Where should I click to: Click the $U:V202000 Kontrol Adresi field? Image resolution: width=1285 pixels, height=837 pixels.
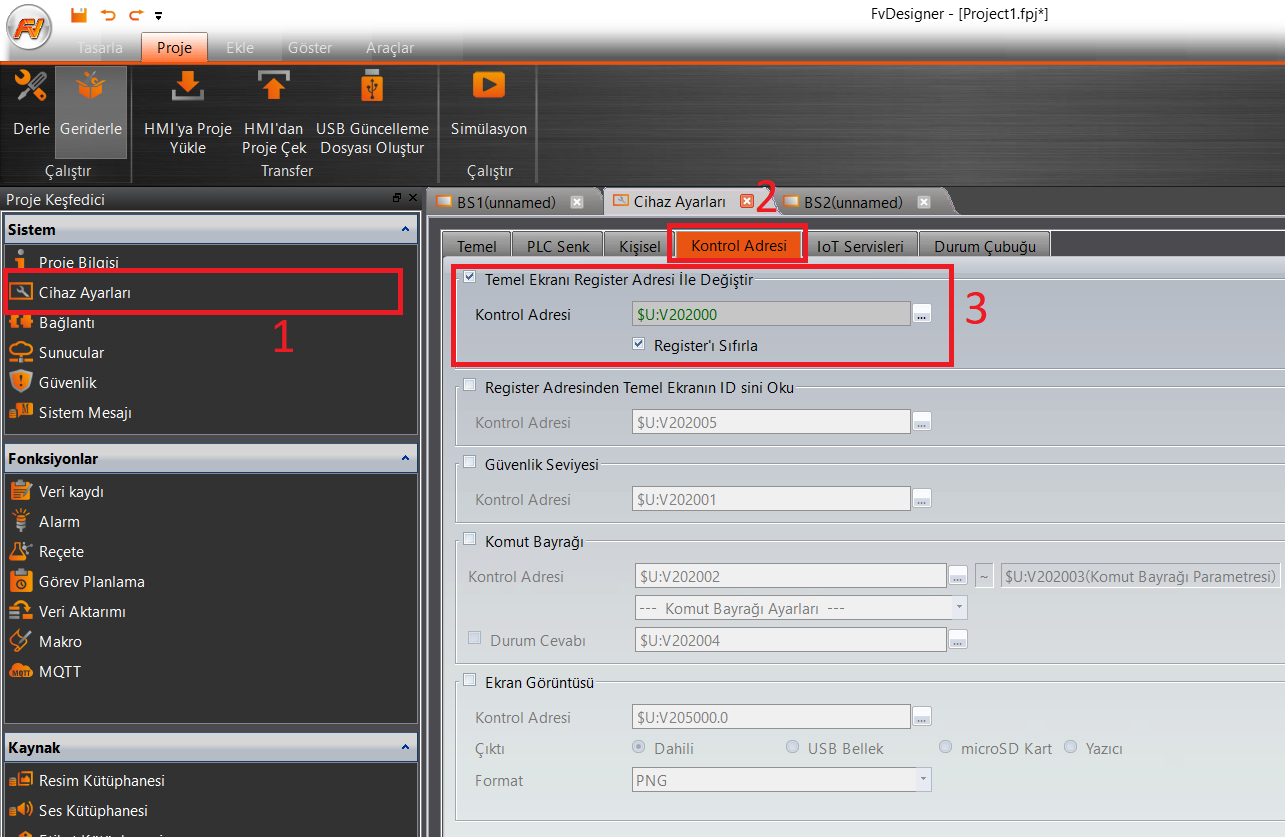coord(771,314)
